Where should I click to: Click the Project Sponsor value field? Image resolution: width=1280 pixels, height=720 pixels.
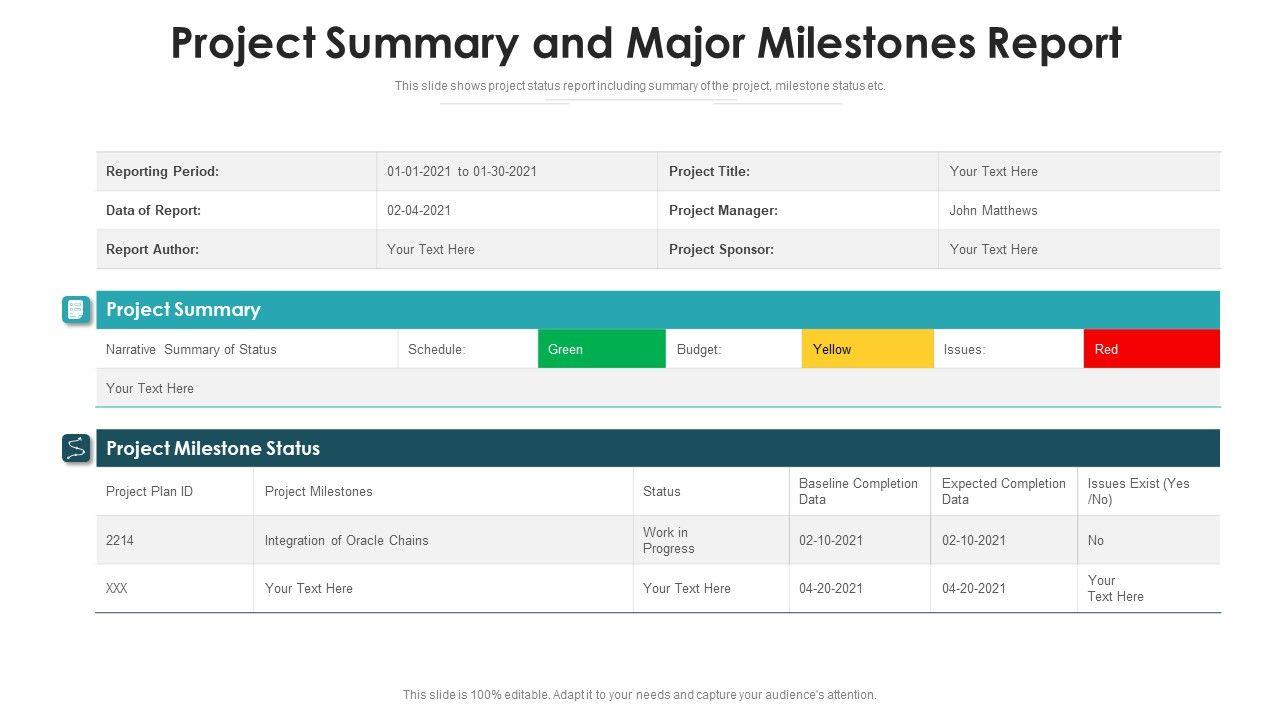click(x=994, y=249)
